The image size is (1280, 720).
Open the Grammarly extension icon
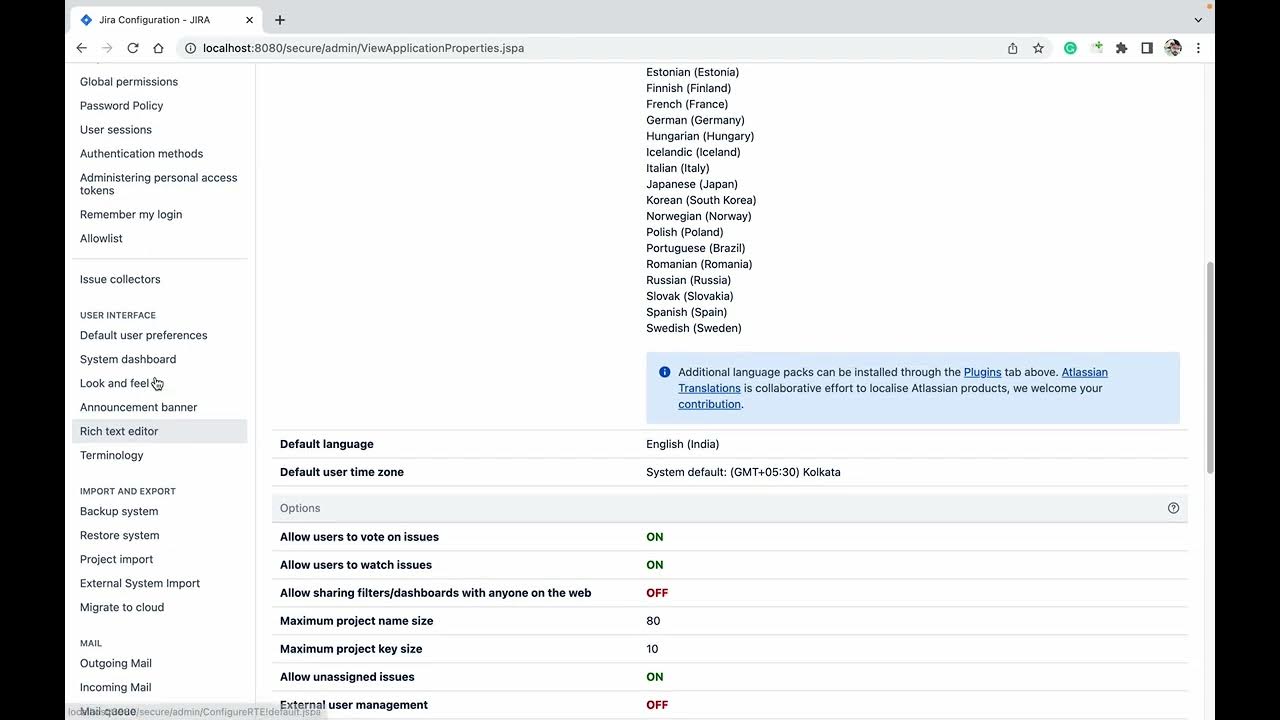pos(1070,48)
